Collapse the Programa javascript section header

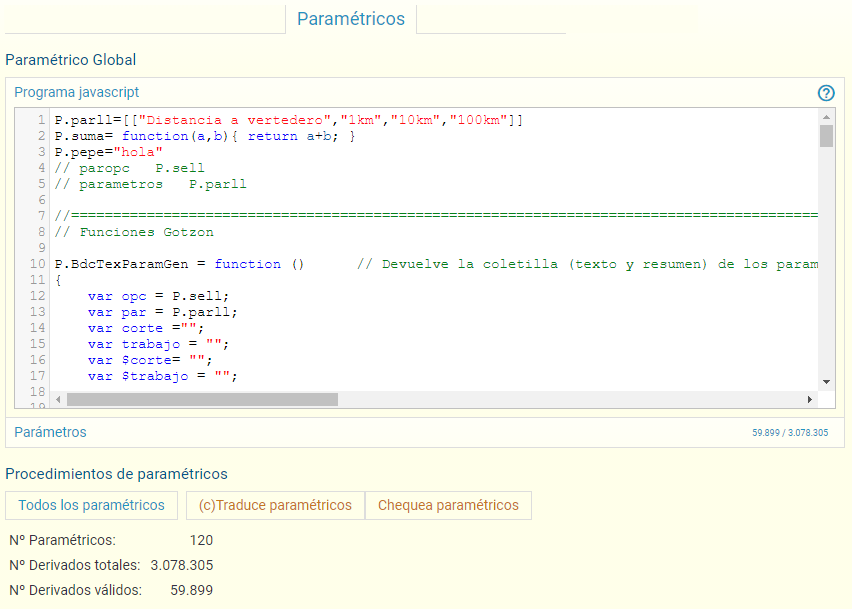77,92
